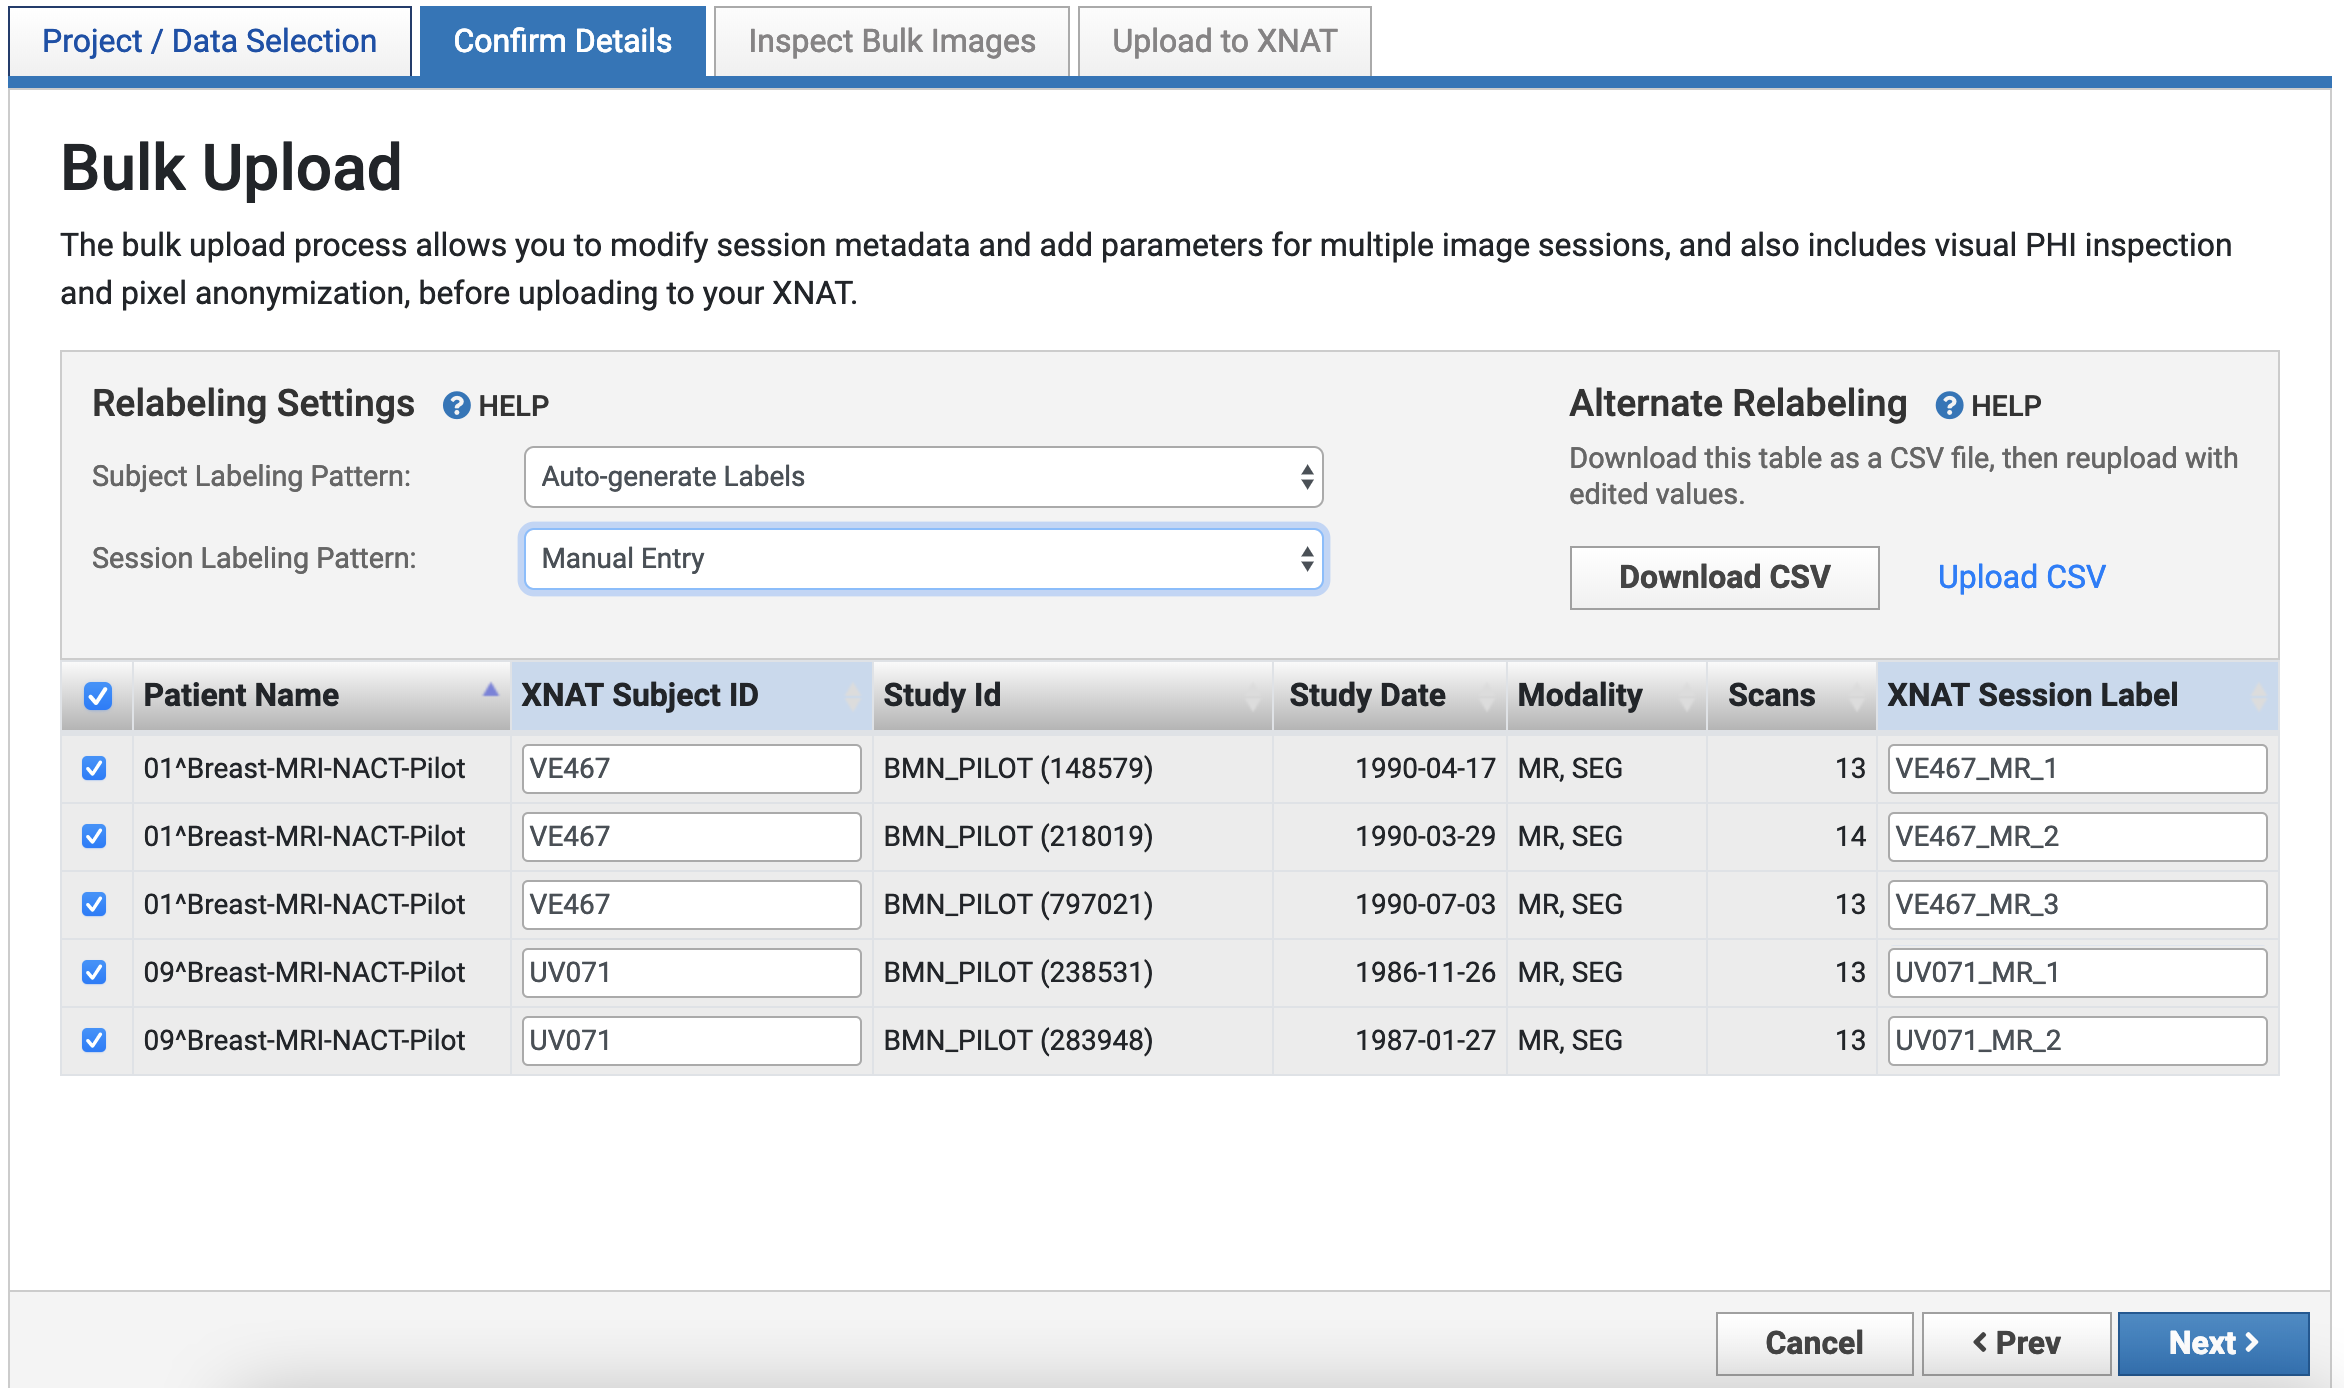This screenshot has height=1388, width=2344.
Task: Uncheck the BMN_PILOT (283948) row checkbox
Action: click(95, 1040)
